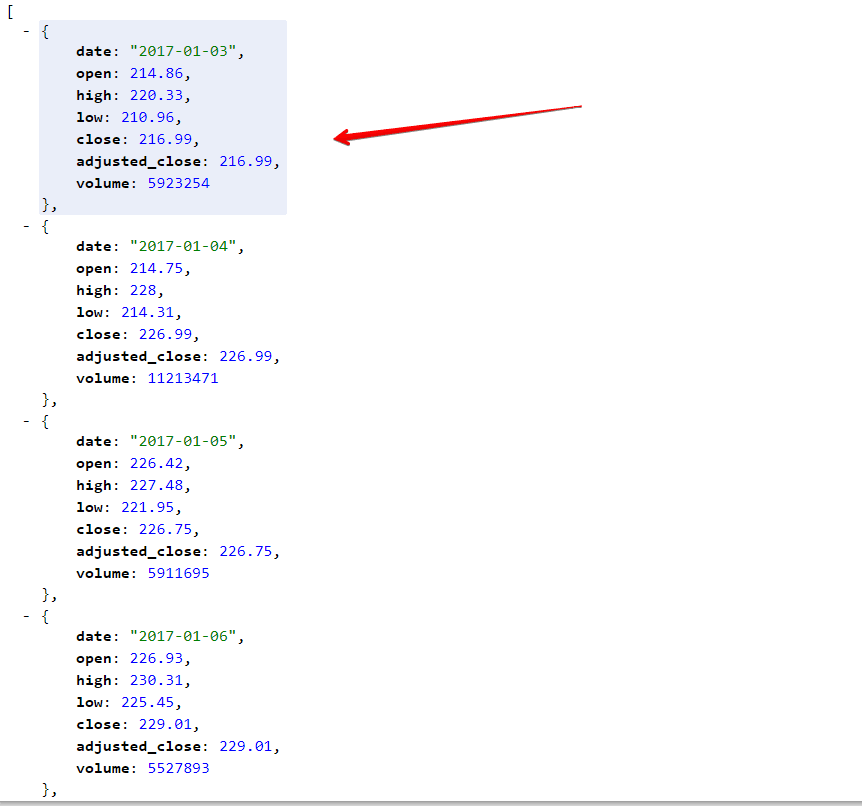Select date value "2017-01-03"
This screenshot has width=862, height=806.
point(183,51)
